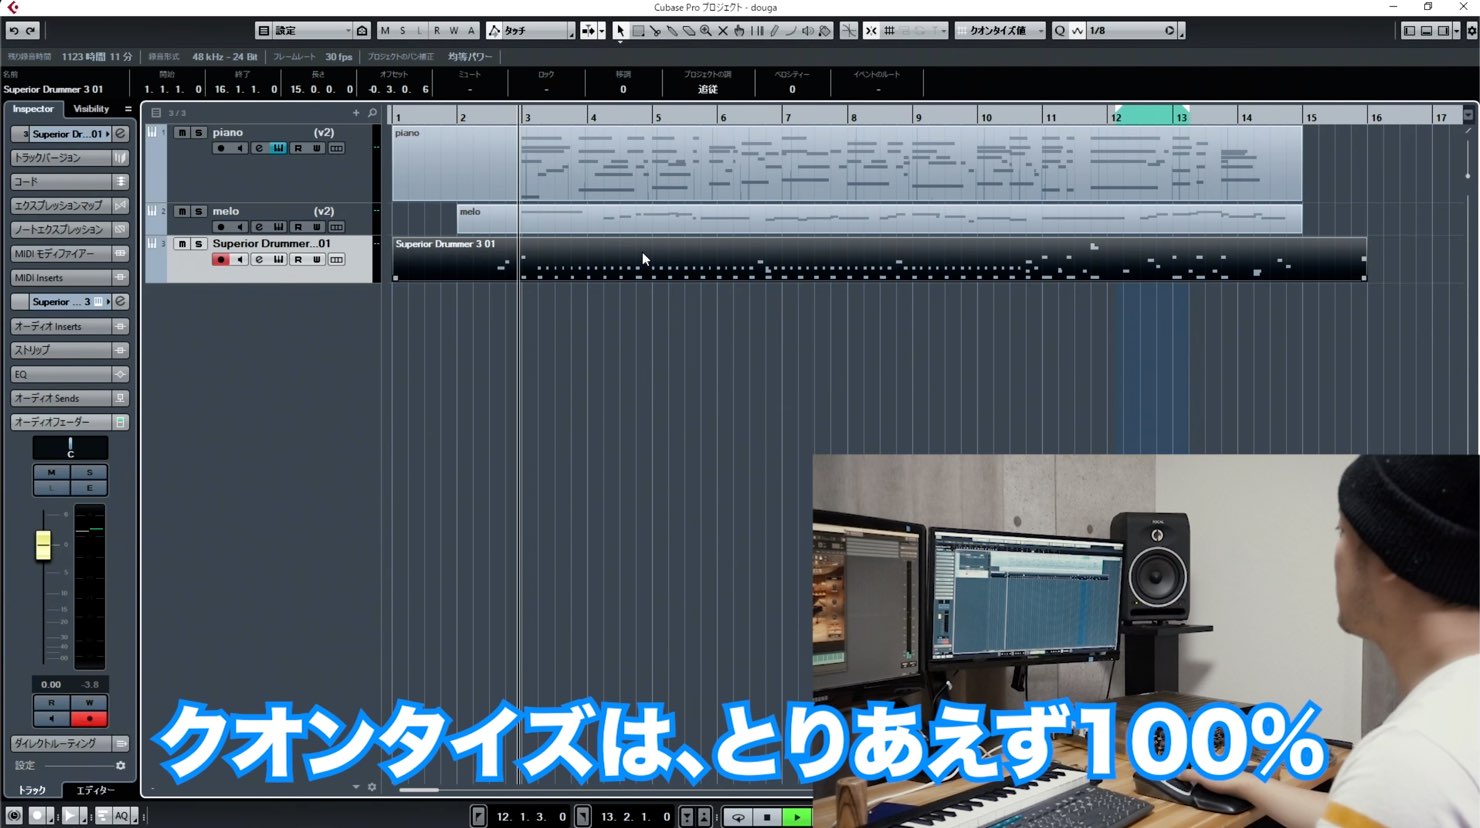1480x828 pixels.
Task: Click the AQ auto quantize button
Action: pos(121,816)
